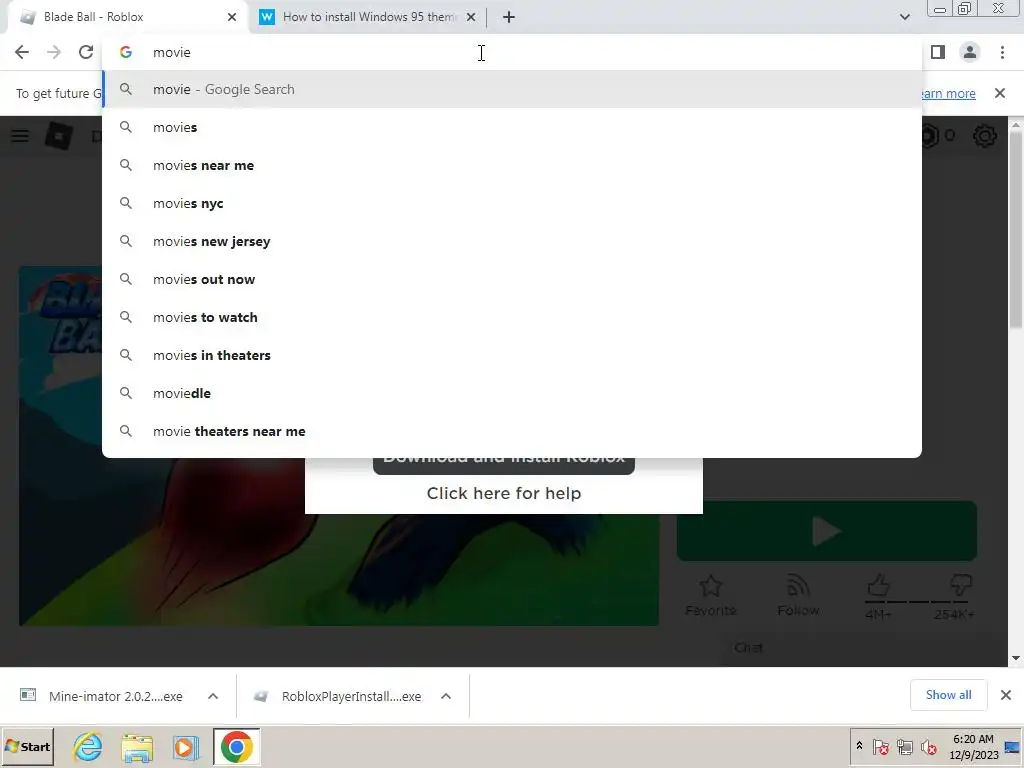Open File Explorer from taskbar

click(137, 746)
